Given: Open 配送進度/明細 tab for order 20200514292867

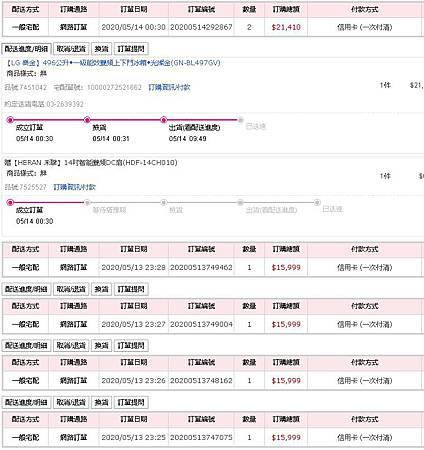Looking at the screenshot, I should [26, 49].
